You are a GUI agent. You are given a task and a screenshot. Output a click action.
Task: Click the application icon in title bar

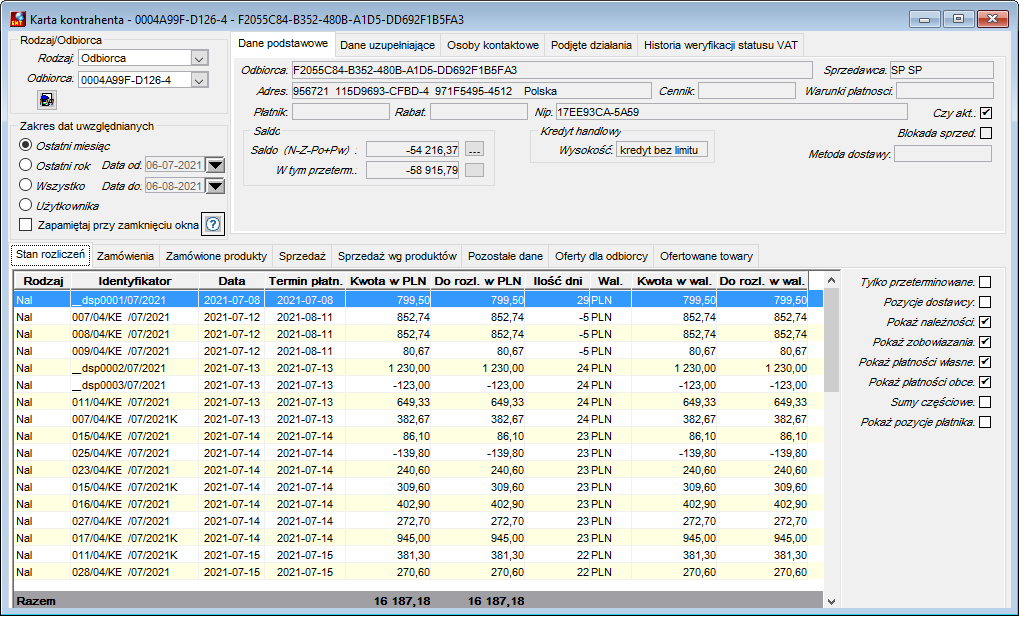tap(18, 20)
